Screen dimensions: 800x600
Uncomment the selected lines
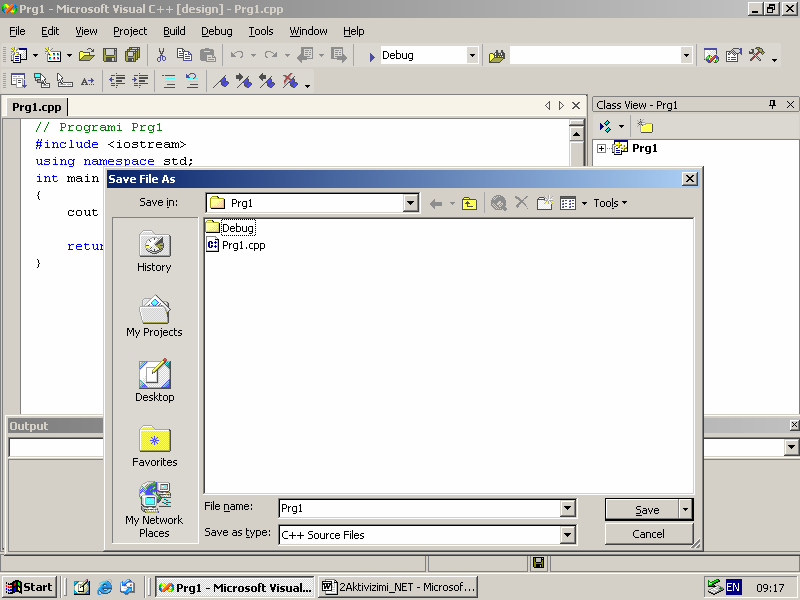click(x=192, y=81)
